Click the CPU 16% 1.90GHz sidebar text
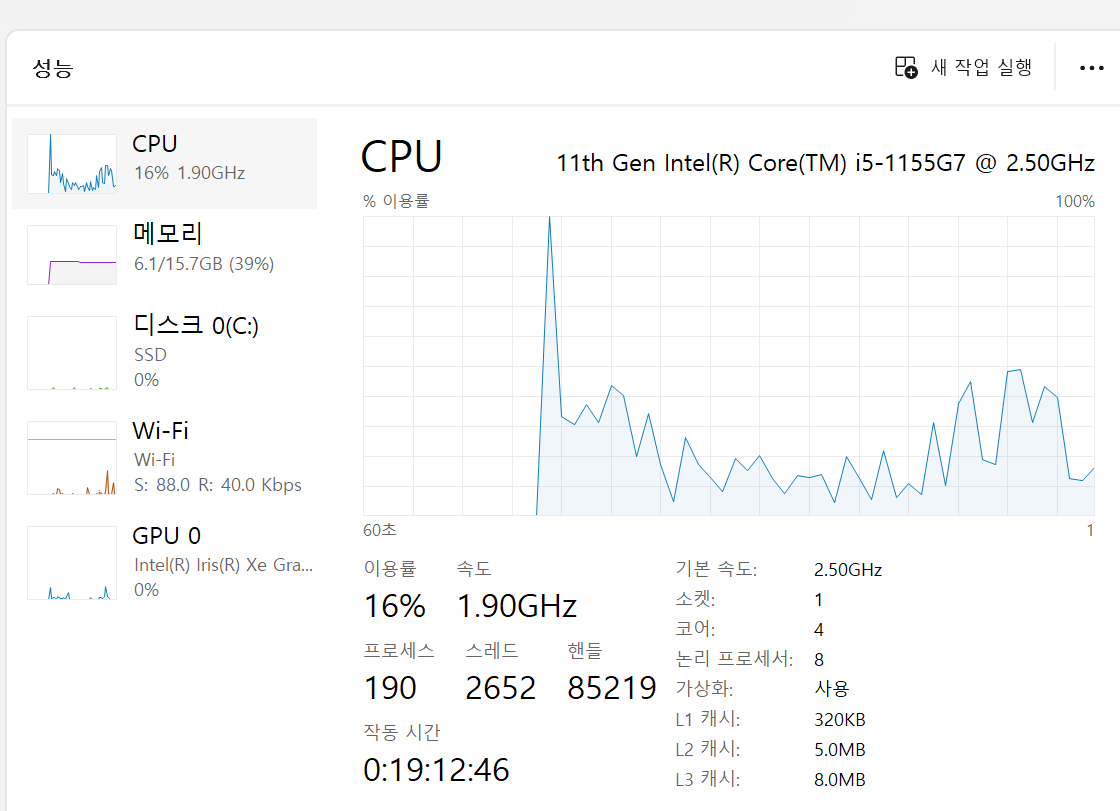 pos(189,173)
